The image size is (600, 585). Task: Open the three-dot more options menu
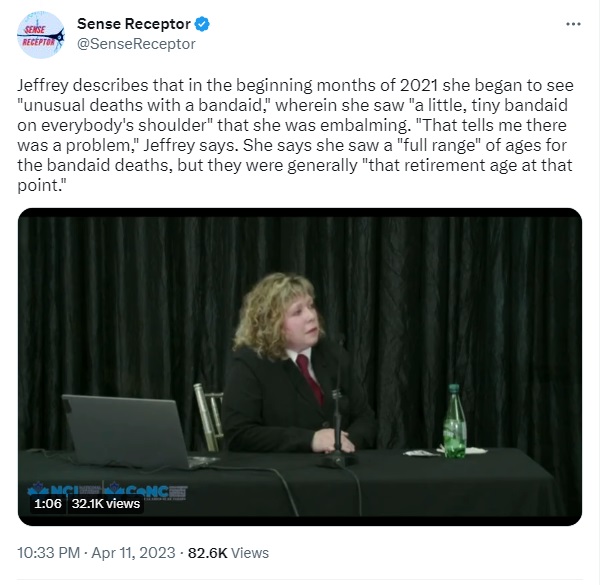click(x=573, y=24)
